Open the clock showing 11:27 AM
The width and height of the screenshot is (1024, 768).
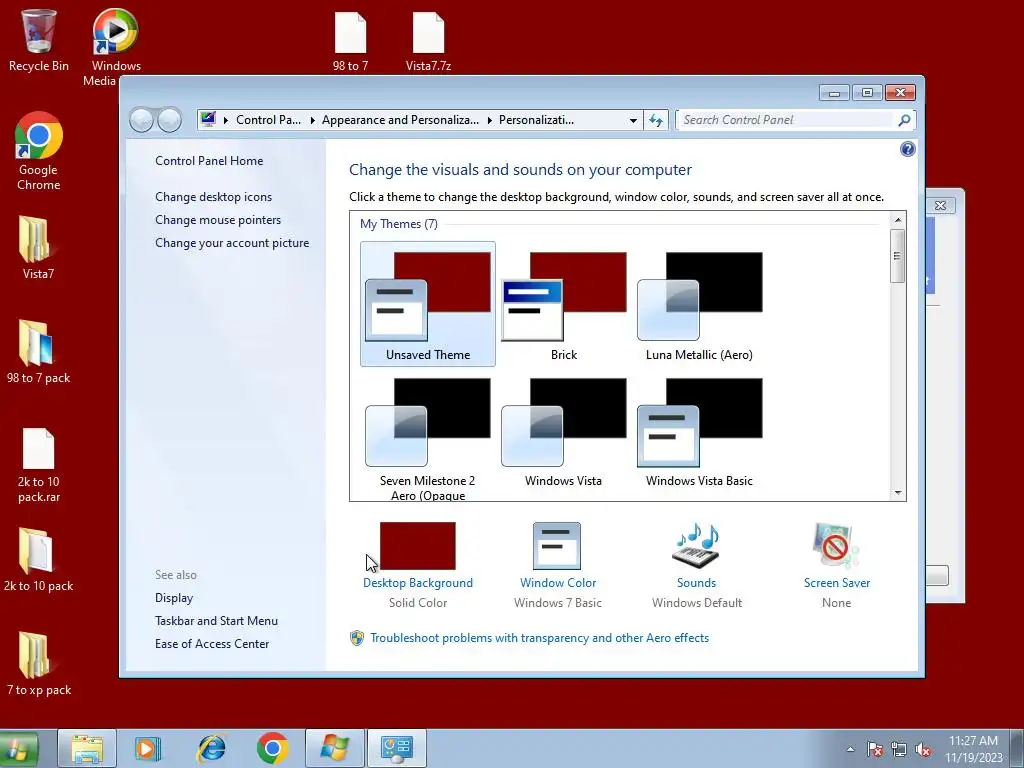pos(973,749)
